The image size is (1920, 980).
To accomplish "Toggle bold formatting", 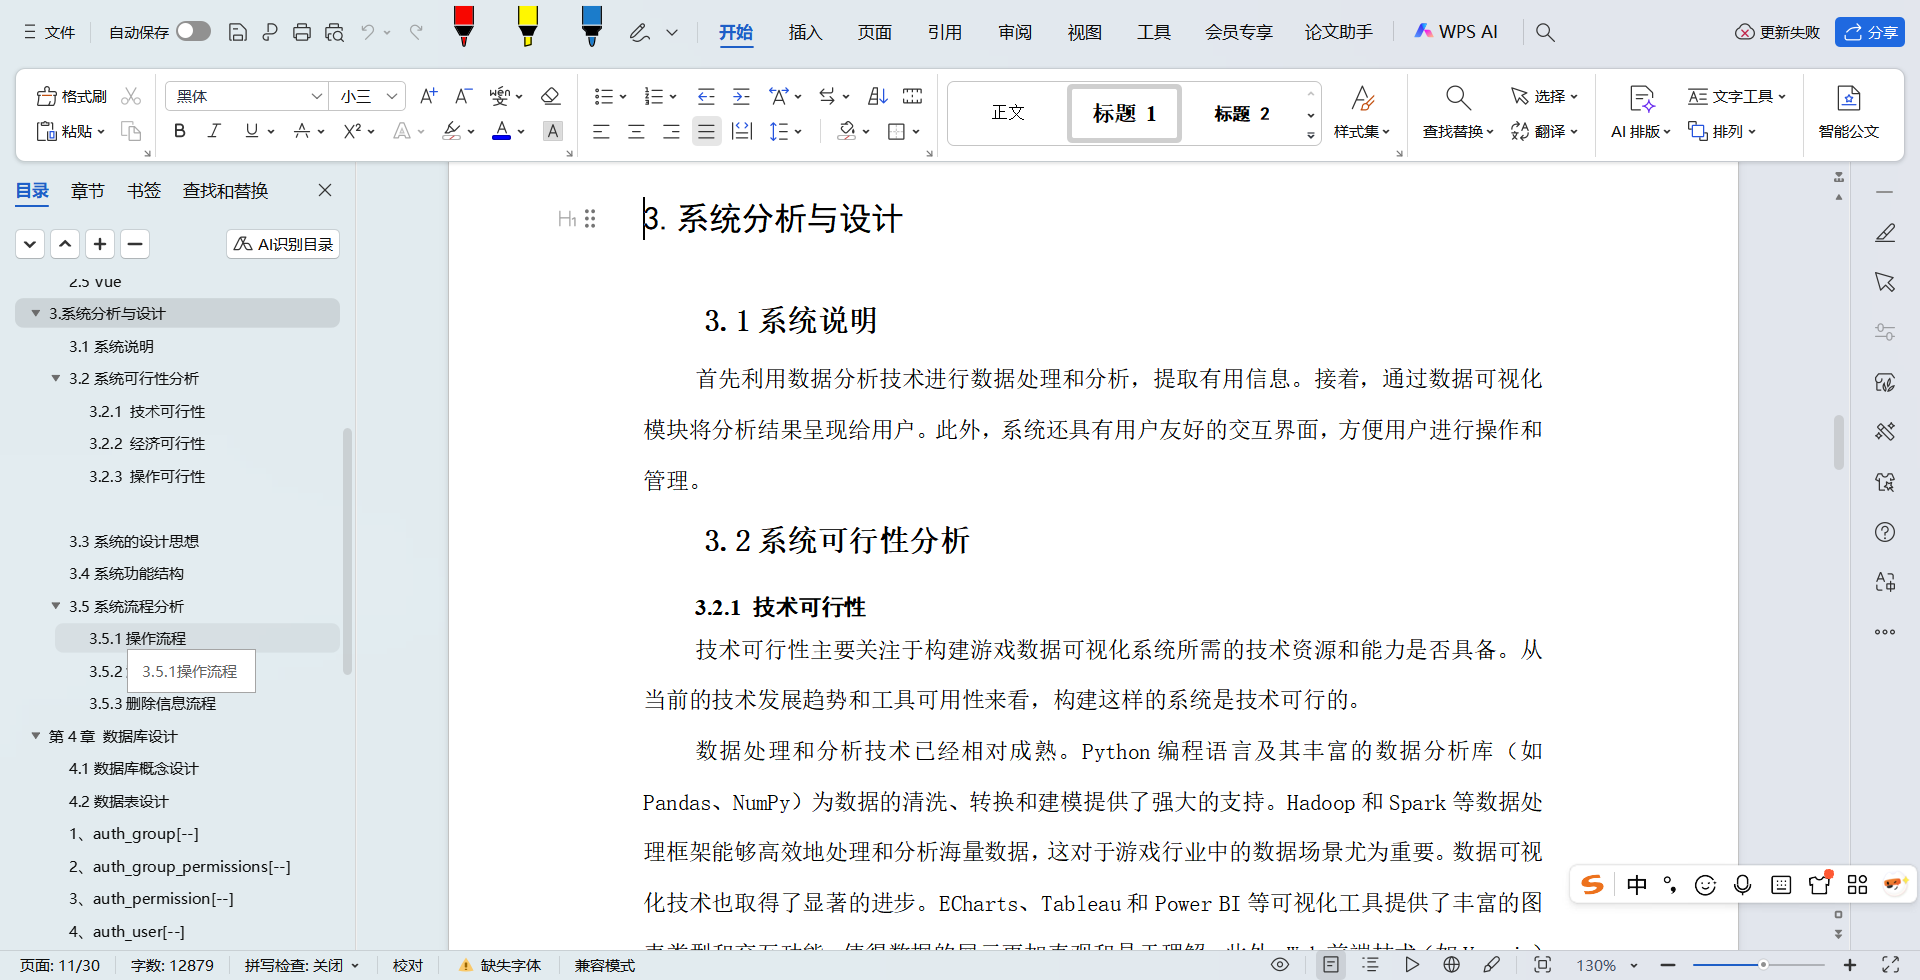I will pyautogui.click(x=179, y=131).
